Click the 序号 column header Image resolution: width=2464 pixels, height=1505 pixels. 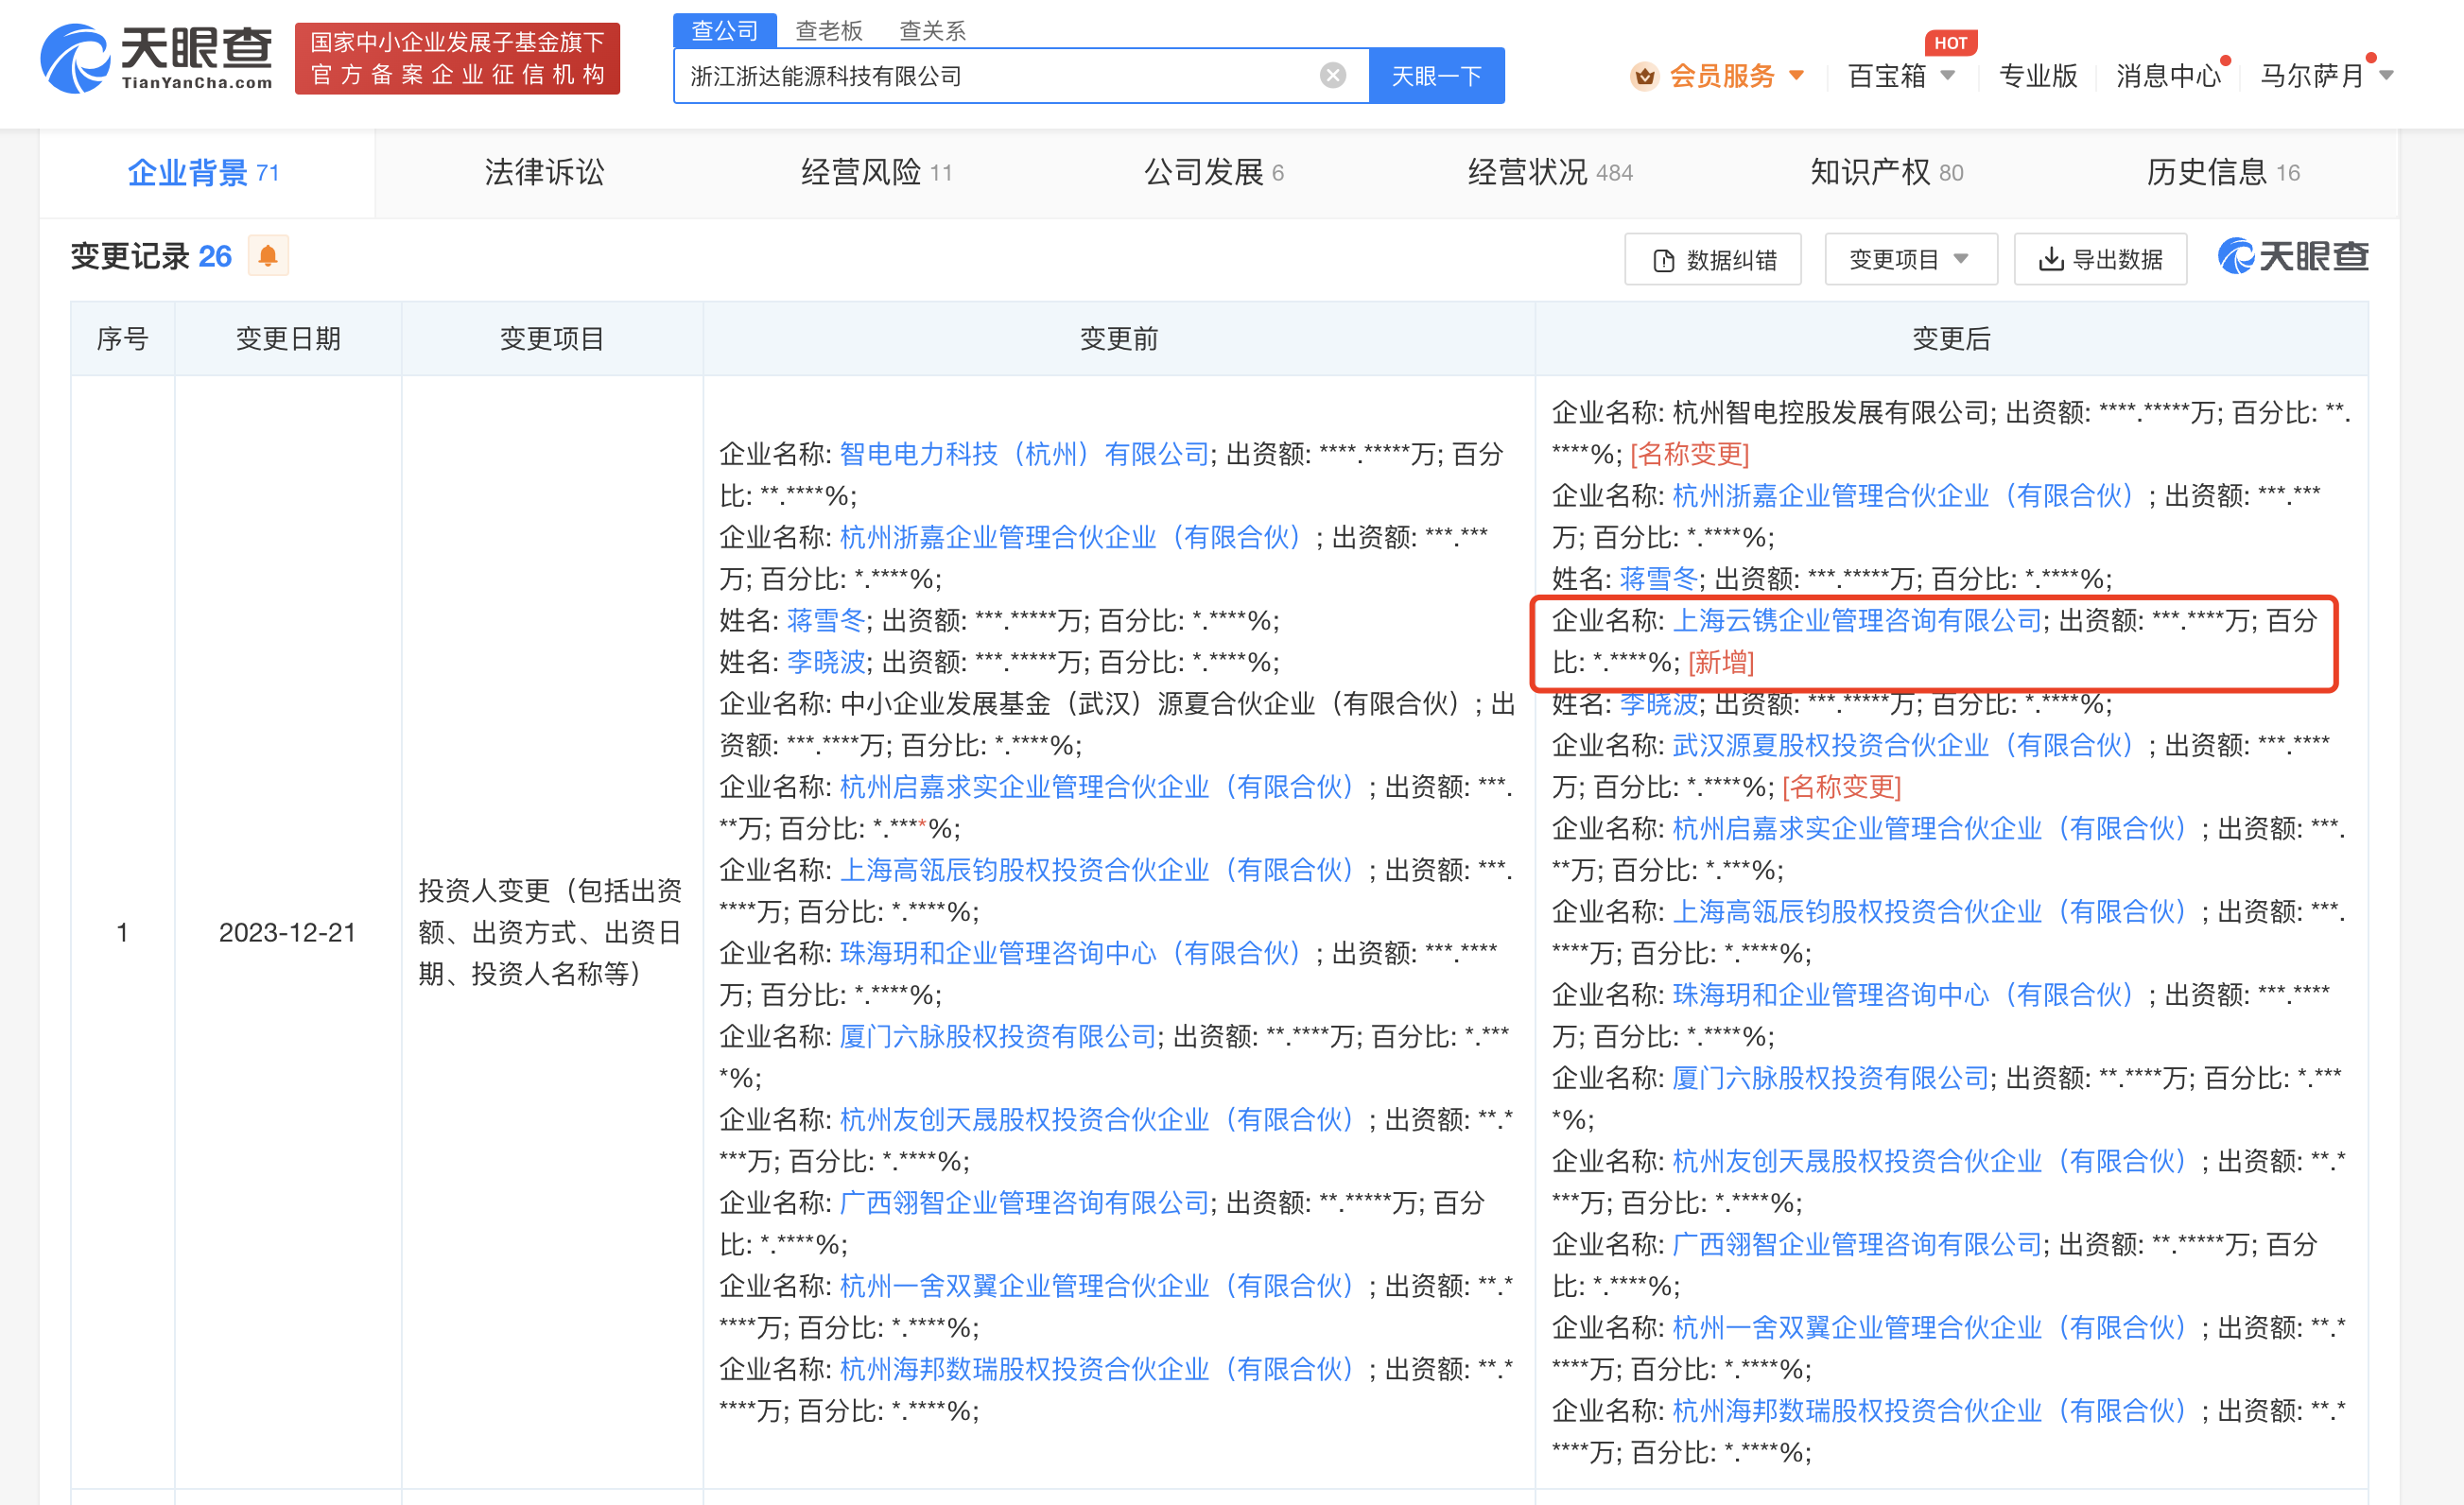[x=122, y=339]
